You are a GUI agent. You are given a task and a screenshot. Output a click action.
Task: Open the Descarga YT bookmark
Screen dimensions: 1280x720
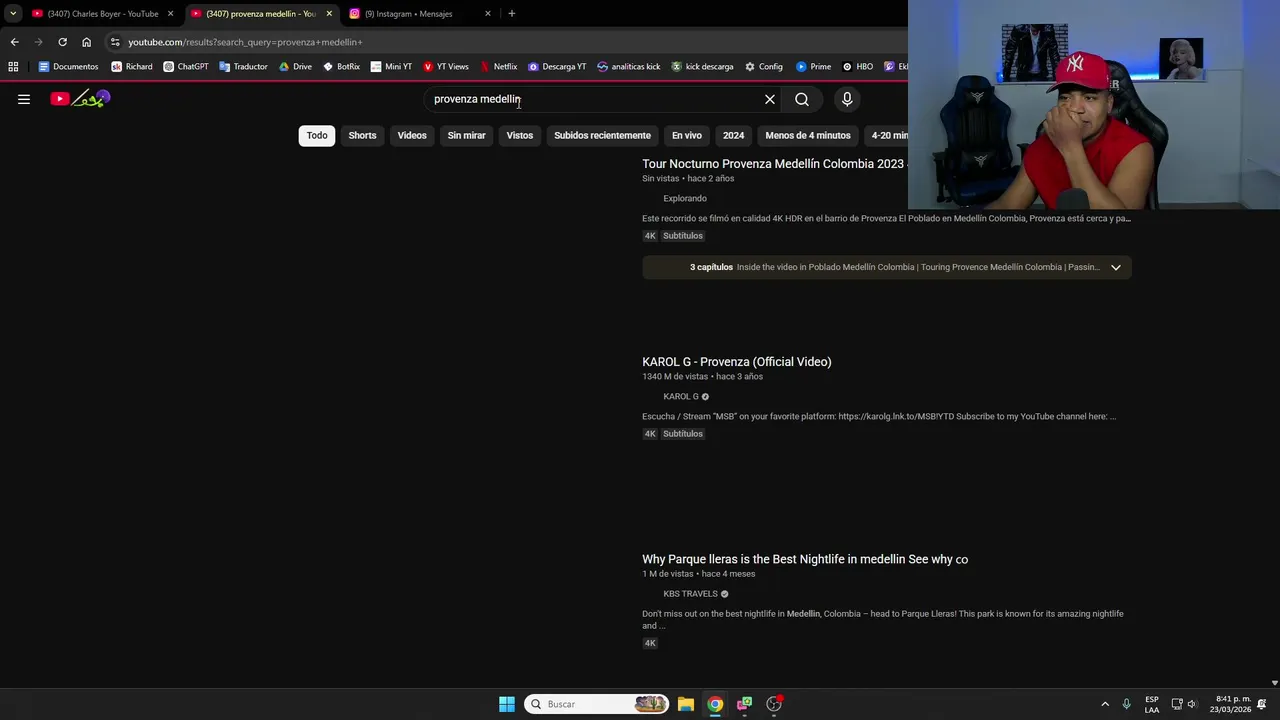pyautogui.click(x=557, y=67)
